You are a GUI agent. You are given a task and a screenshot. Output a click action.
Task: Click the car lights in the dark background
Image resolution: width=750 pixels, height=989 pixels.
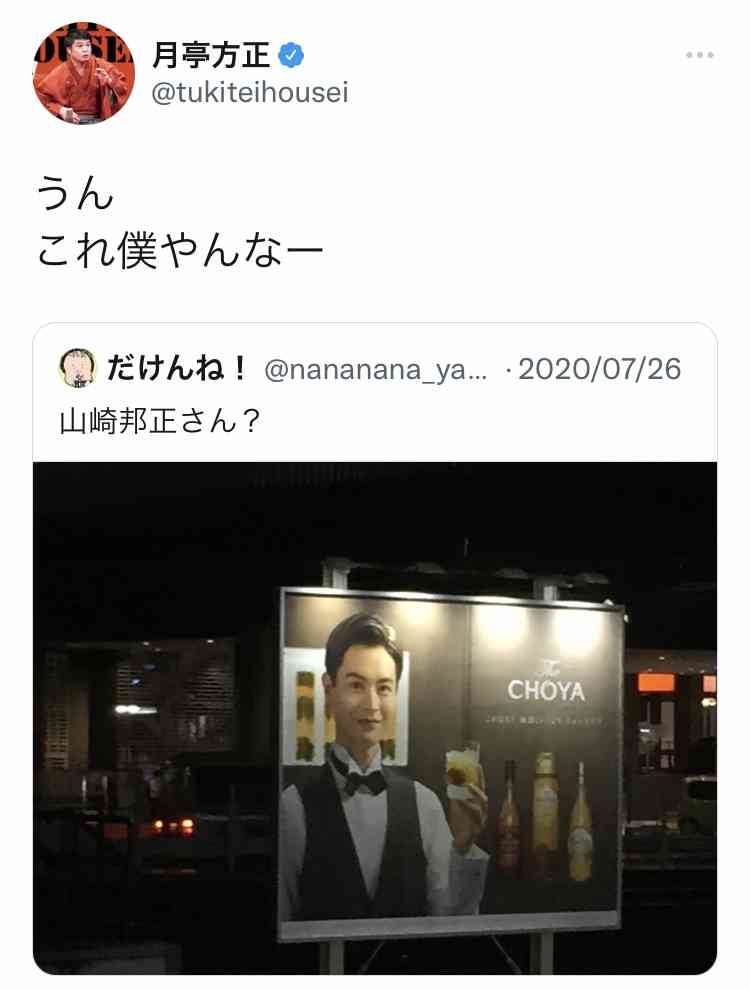174,825
